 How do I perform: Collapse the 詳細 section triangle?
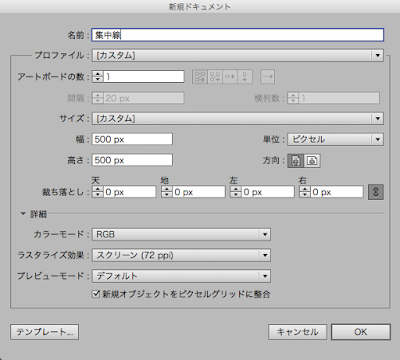pos(23,214)
